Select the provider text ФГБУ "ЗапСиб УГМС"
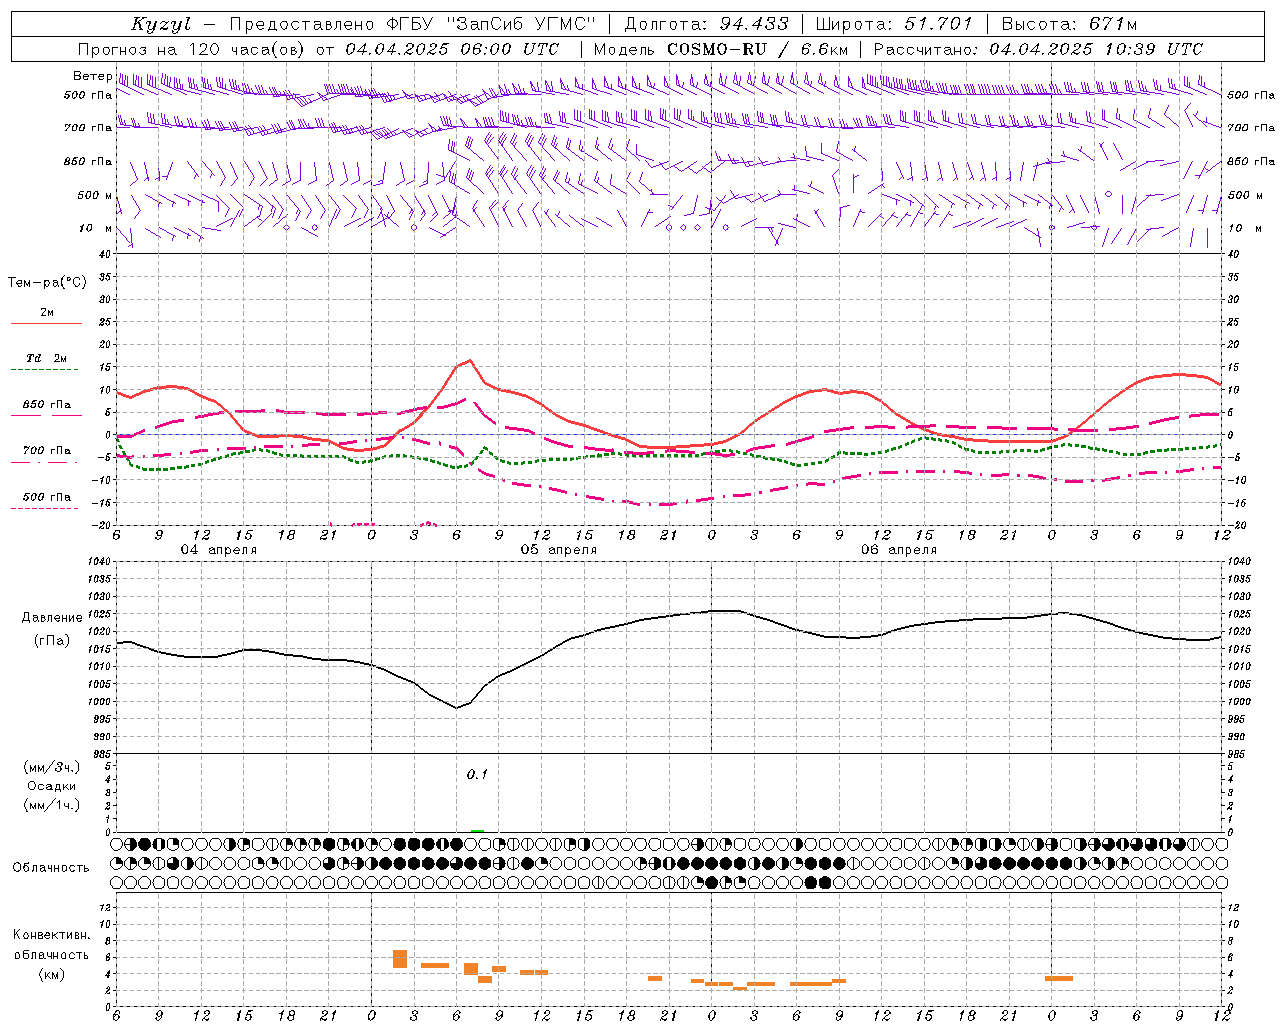1280x1024 pixels. [490, 24]
